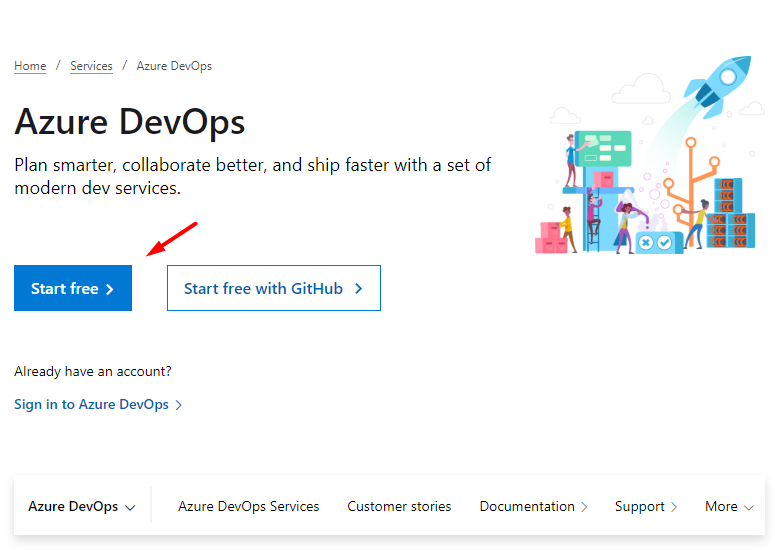Open the Support nav link
The image size is (775, 550).
646,507
